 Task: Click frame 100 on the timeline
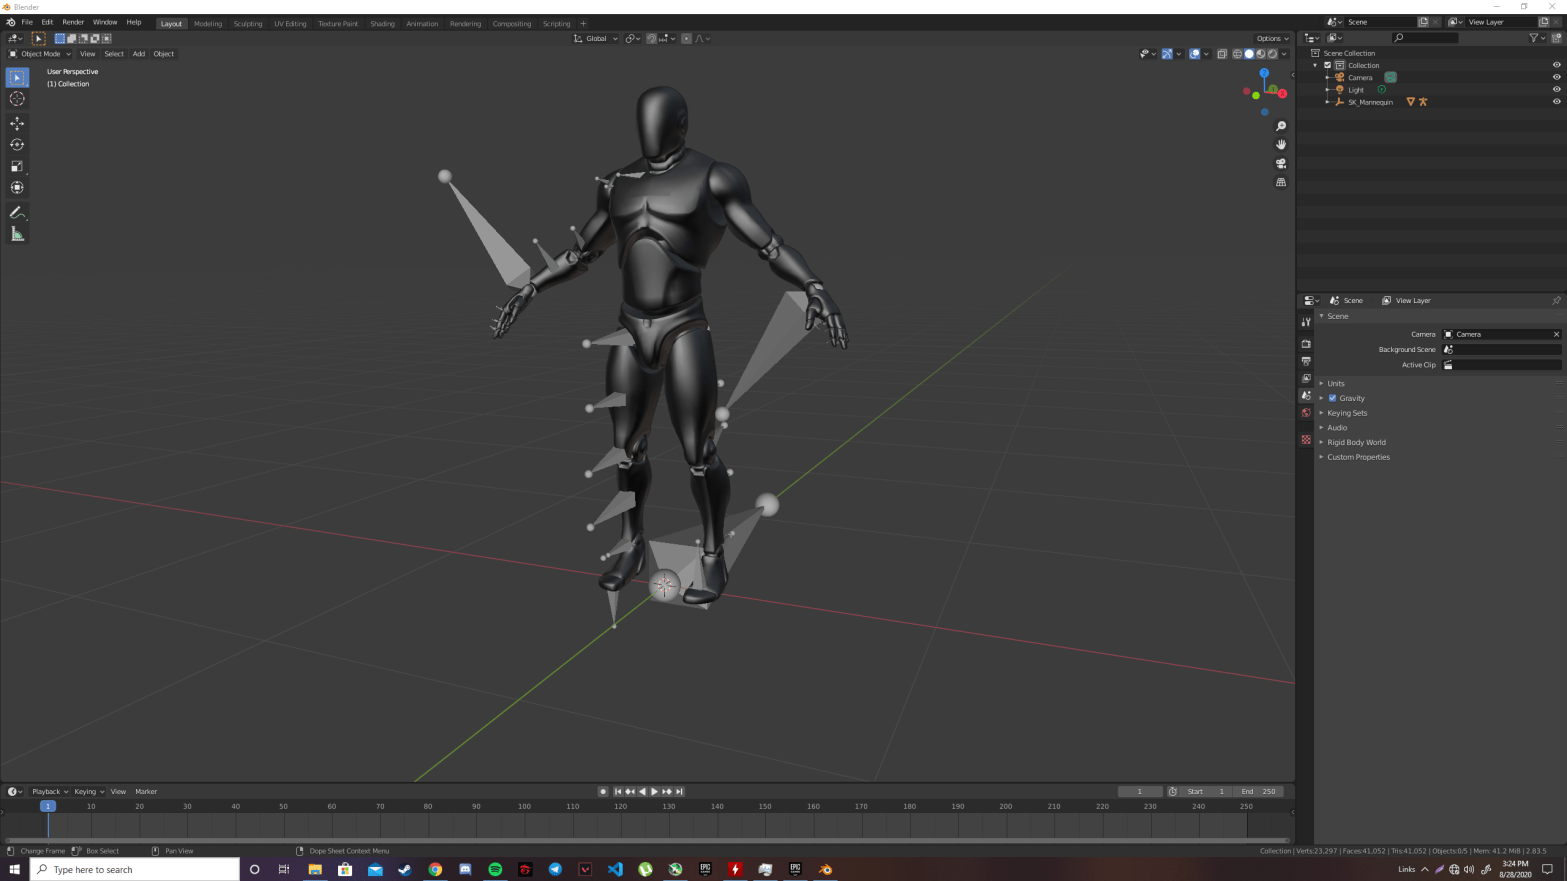click(524, 806)
